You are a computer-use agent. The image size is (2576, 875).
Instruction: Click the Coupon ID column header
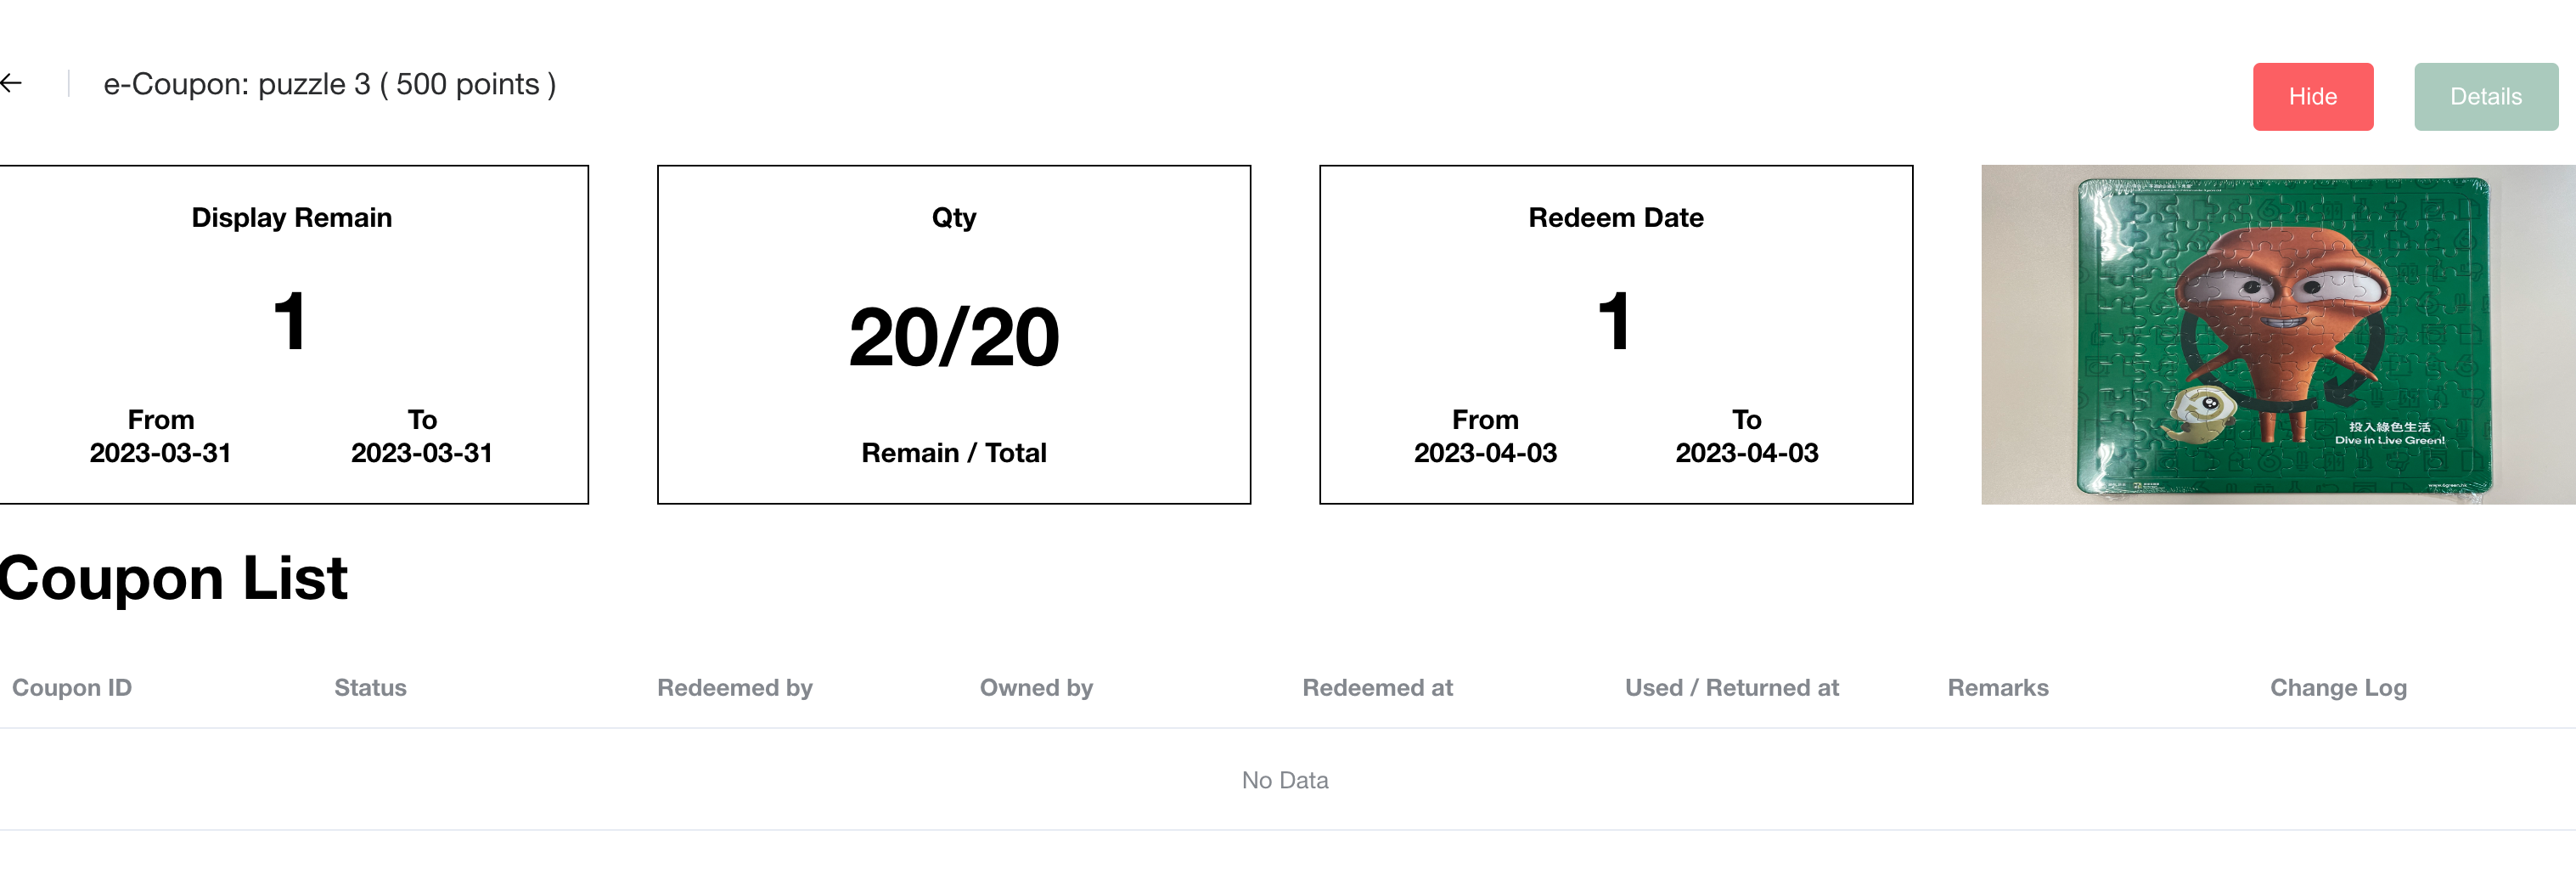[x=72, y=688]
